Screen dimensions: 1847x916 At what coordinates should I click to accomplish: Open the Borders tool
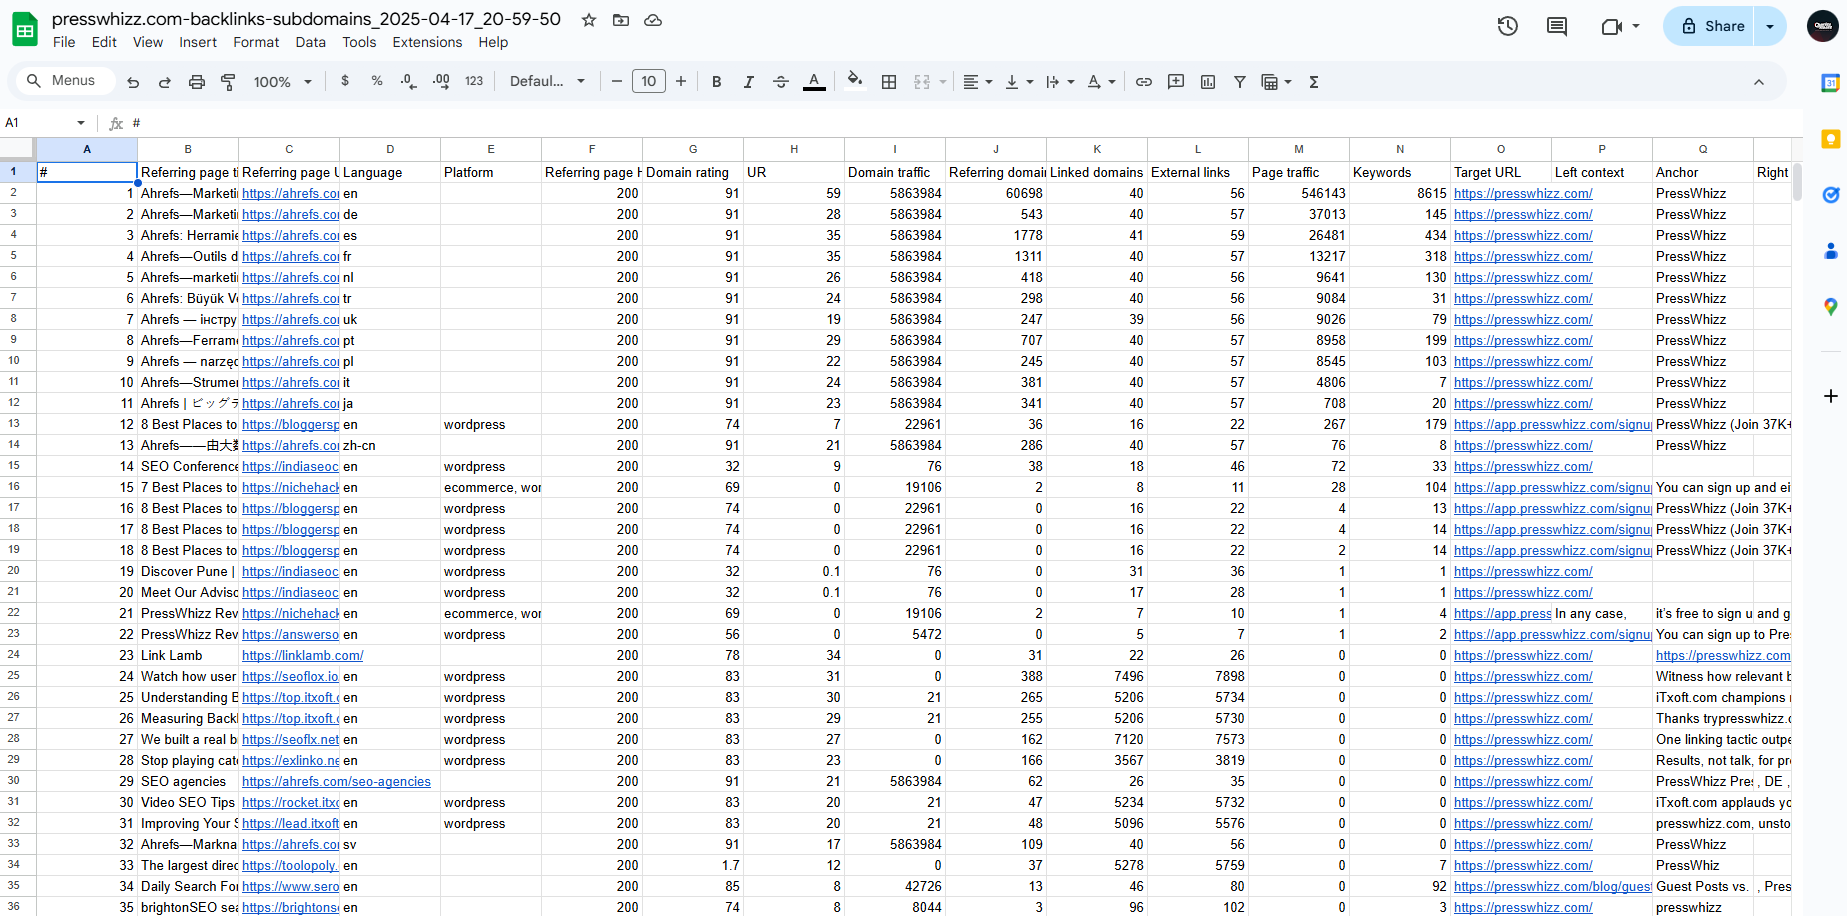(888, 82)
